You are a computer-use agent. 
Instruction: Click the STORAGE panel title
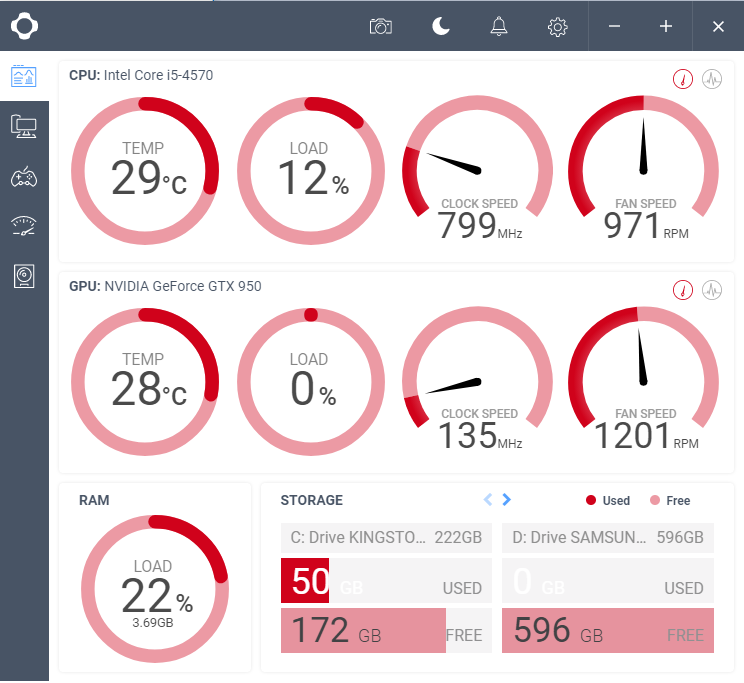[x=312, y=500]
